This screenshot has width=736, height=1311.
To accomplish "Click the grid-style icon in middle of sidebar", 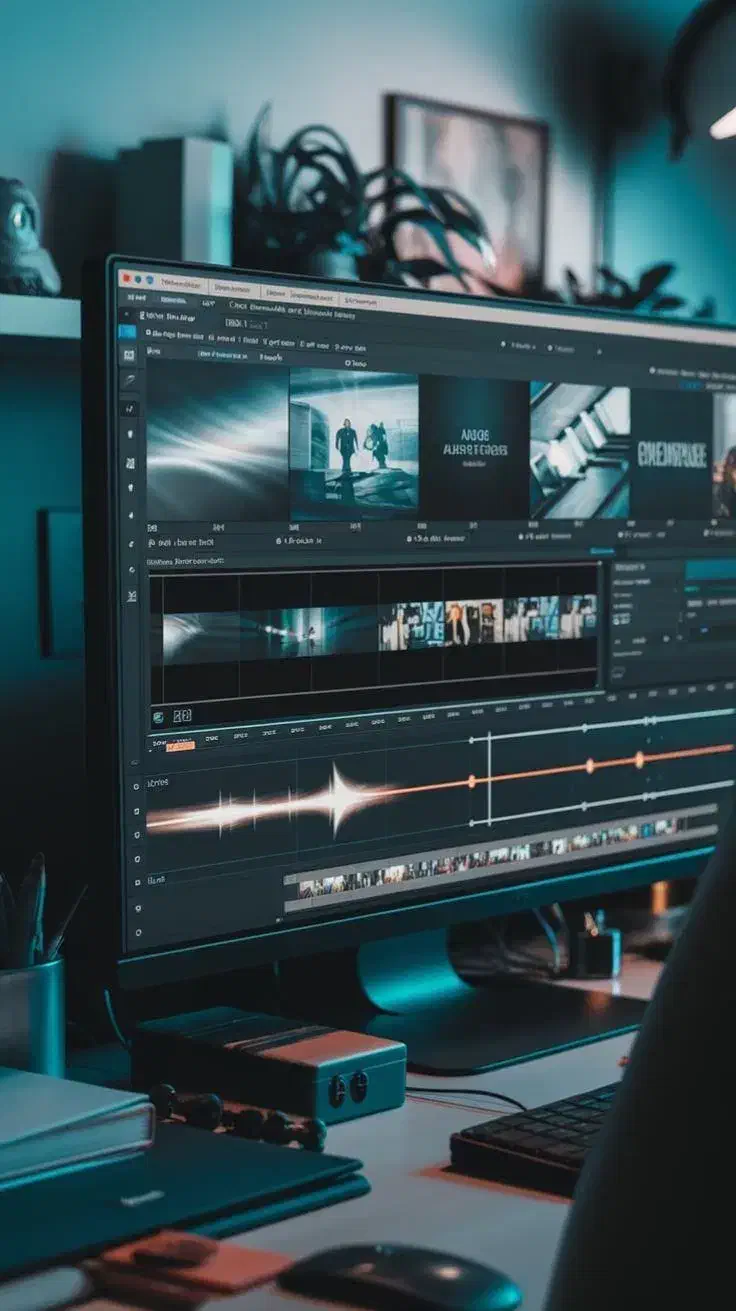I will (130, 463).
